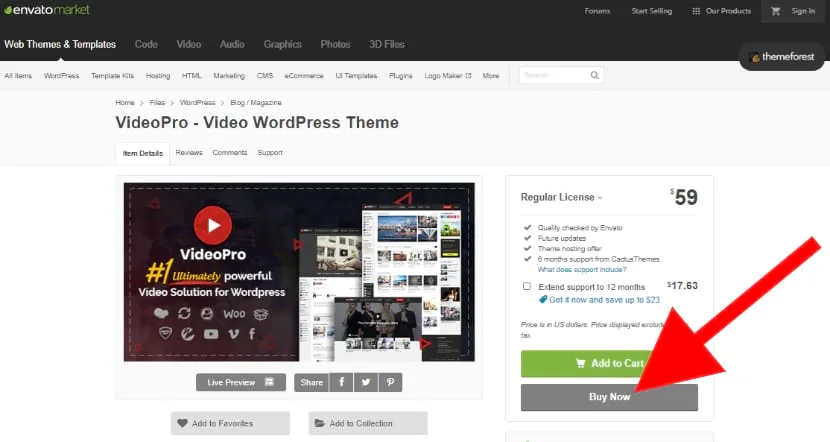Go to Files breadcrumb
Image resolution: width=830 pixels, height=442 pixels.
[157, 103]
